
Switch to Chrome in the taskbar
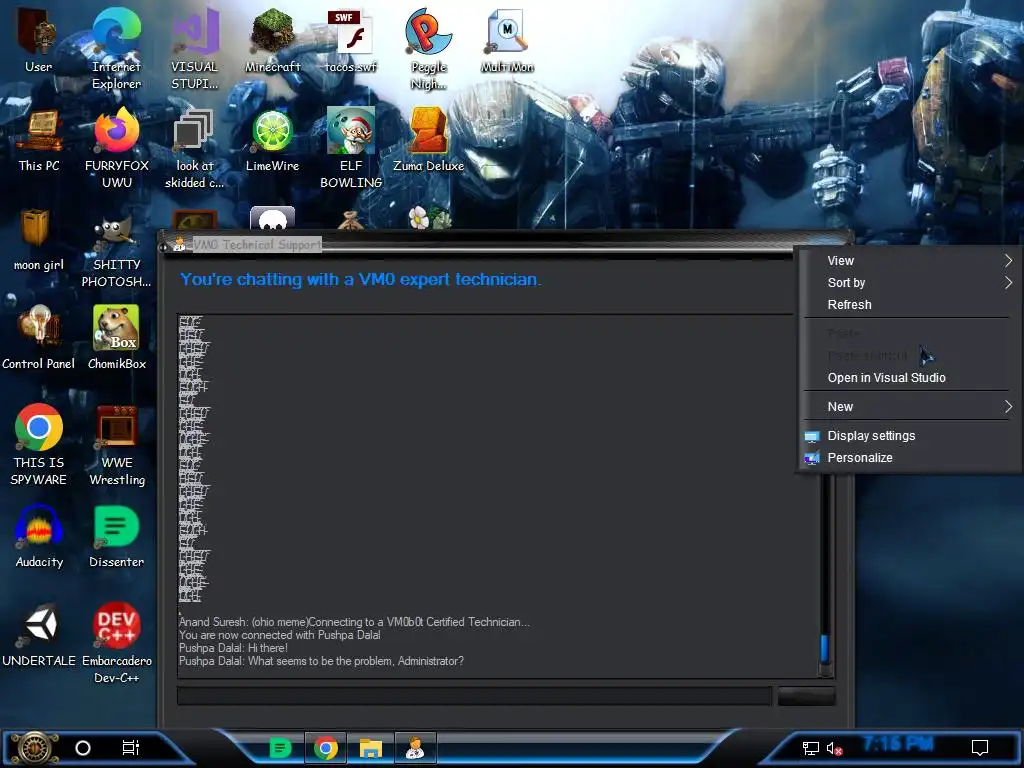[326, 748]
